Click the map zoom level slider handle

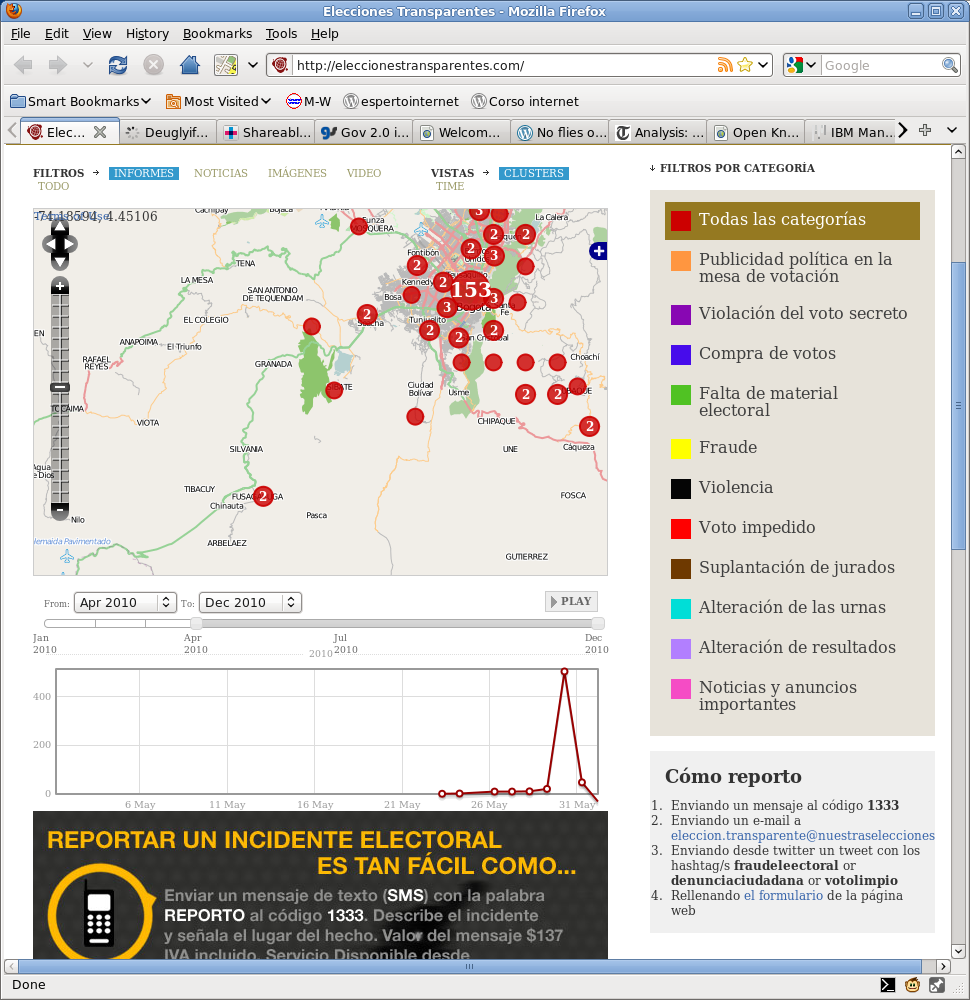point(60,387)
